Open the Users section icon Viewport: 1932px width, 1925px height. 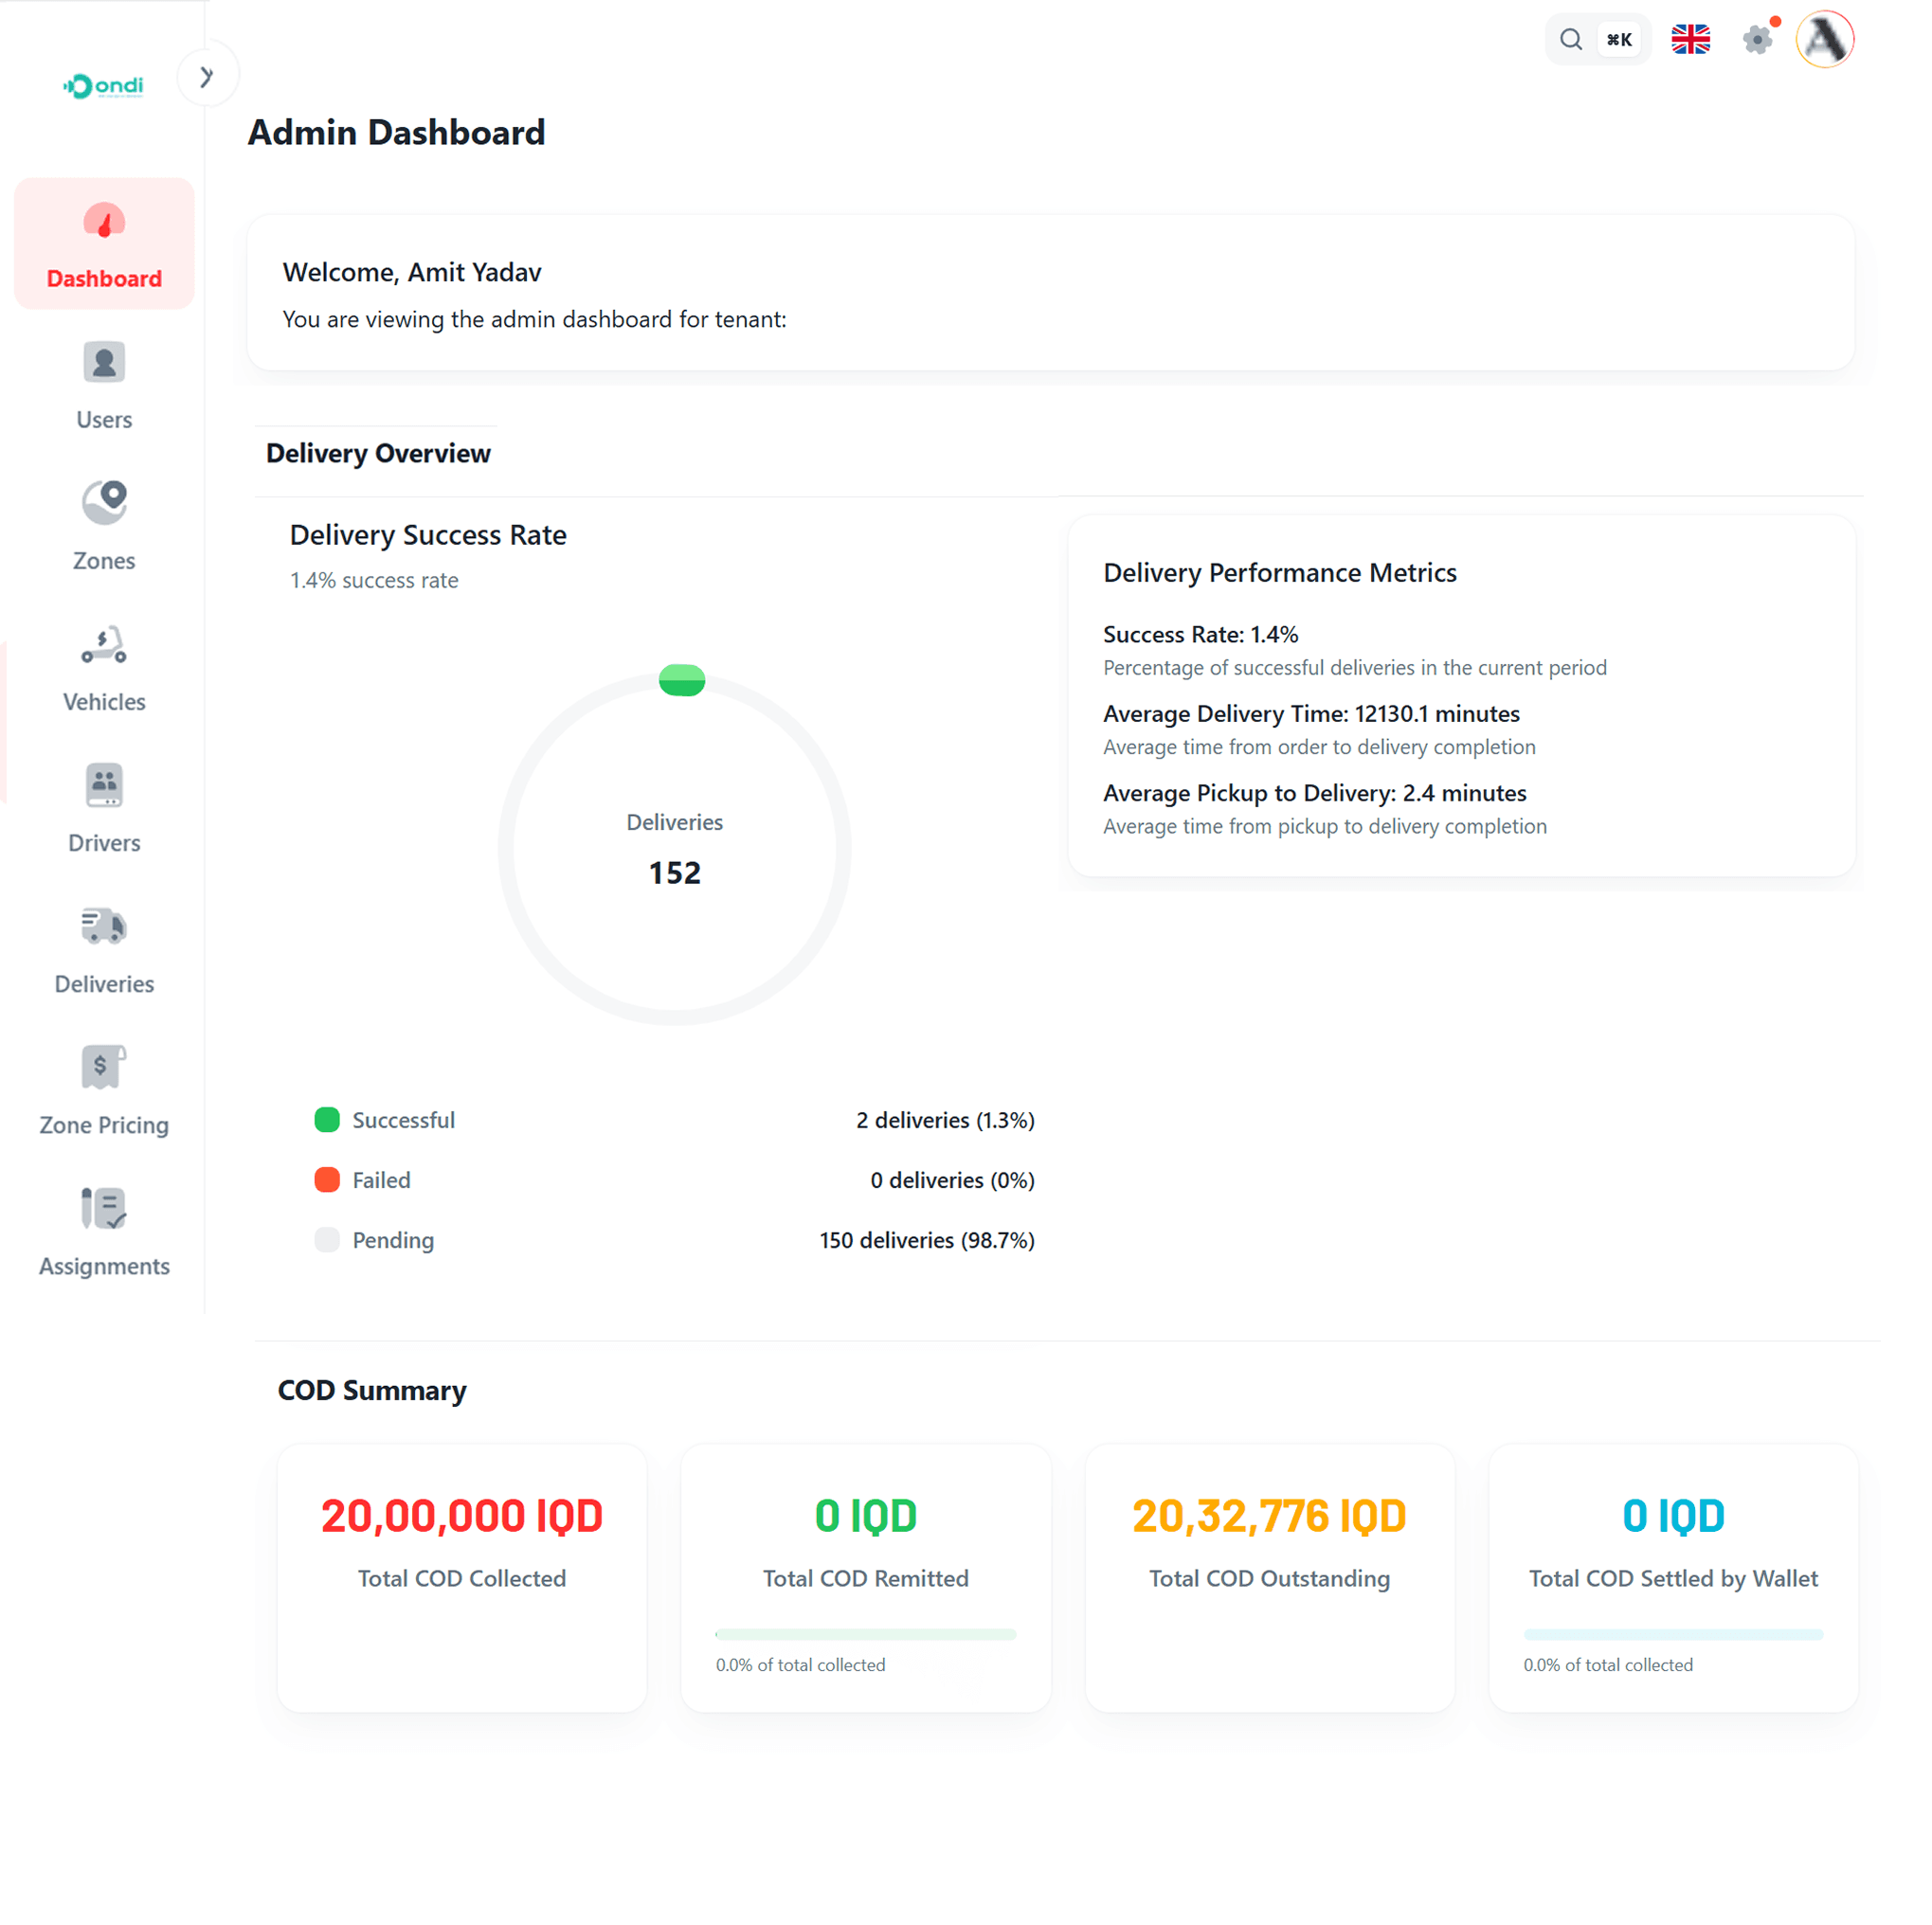pyautogui.click(x=104, y=362)
